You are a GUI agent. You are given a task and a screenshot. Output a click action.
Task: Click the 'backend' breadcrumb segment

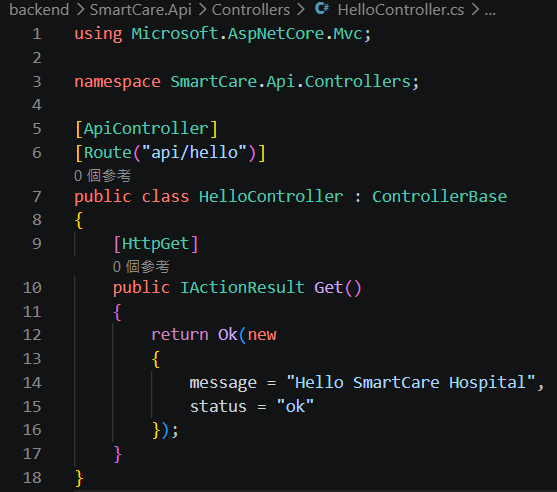(39, 10)
